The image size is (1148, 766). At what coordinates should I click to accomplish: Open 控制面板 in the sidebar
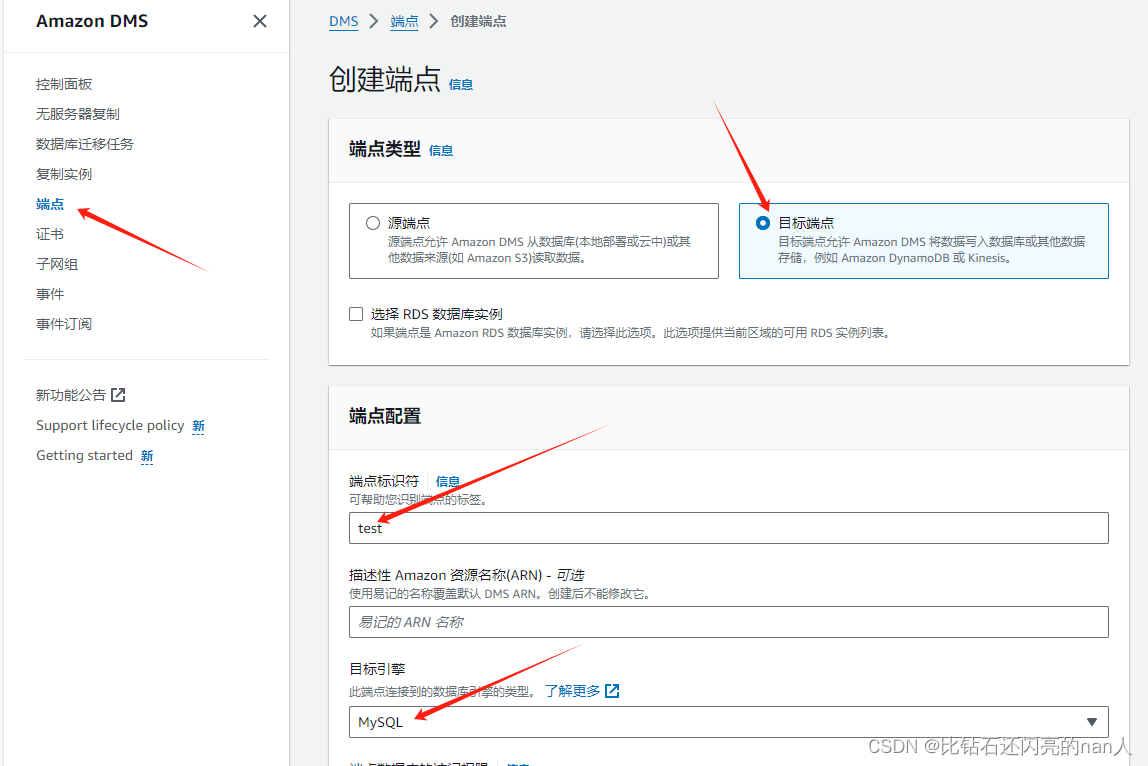tap(64, 84)
